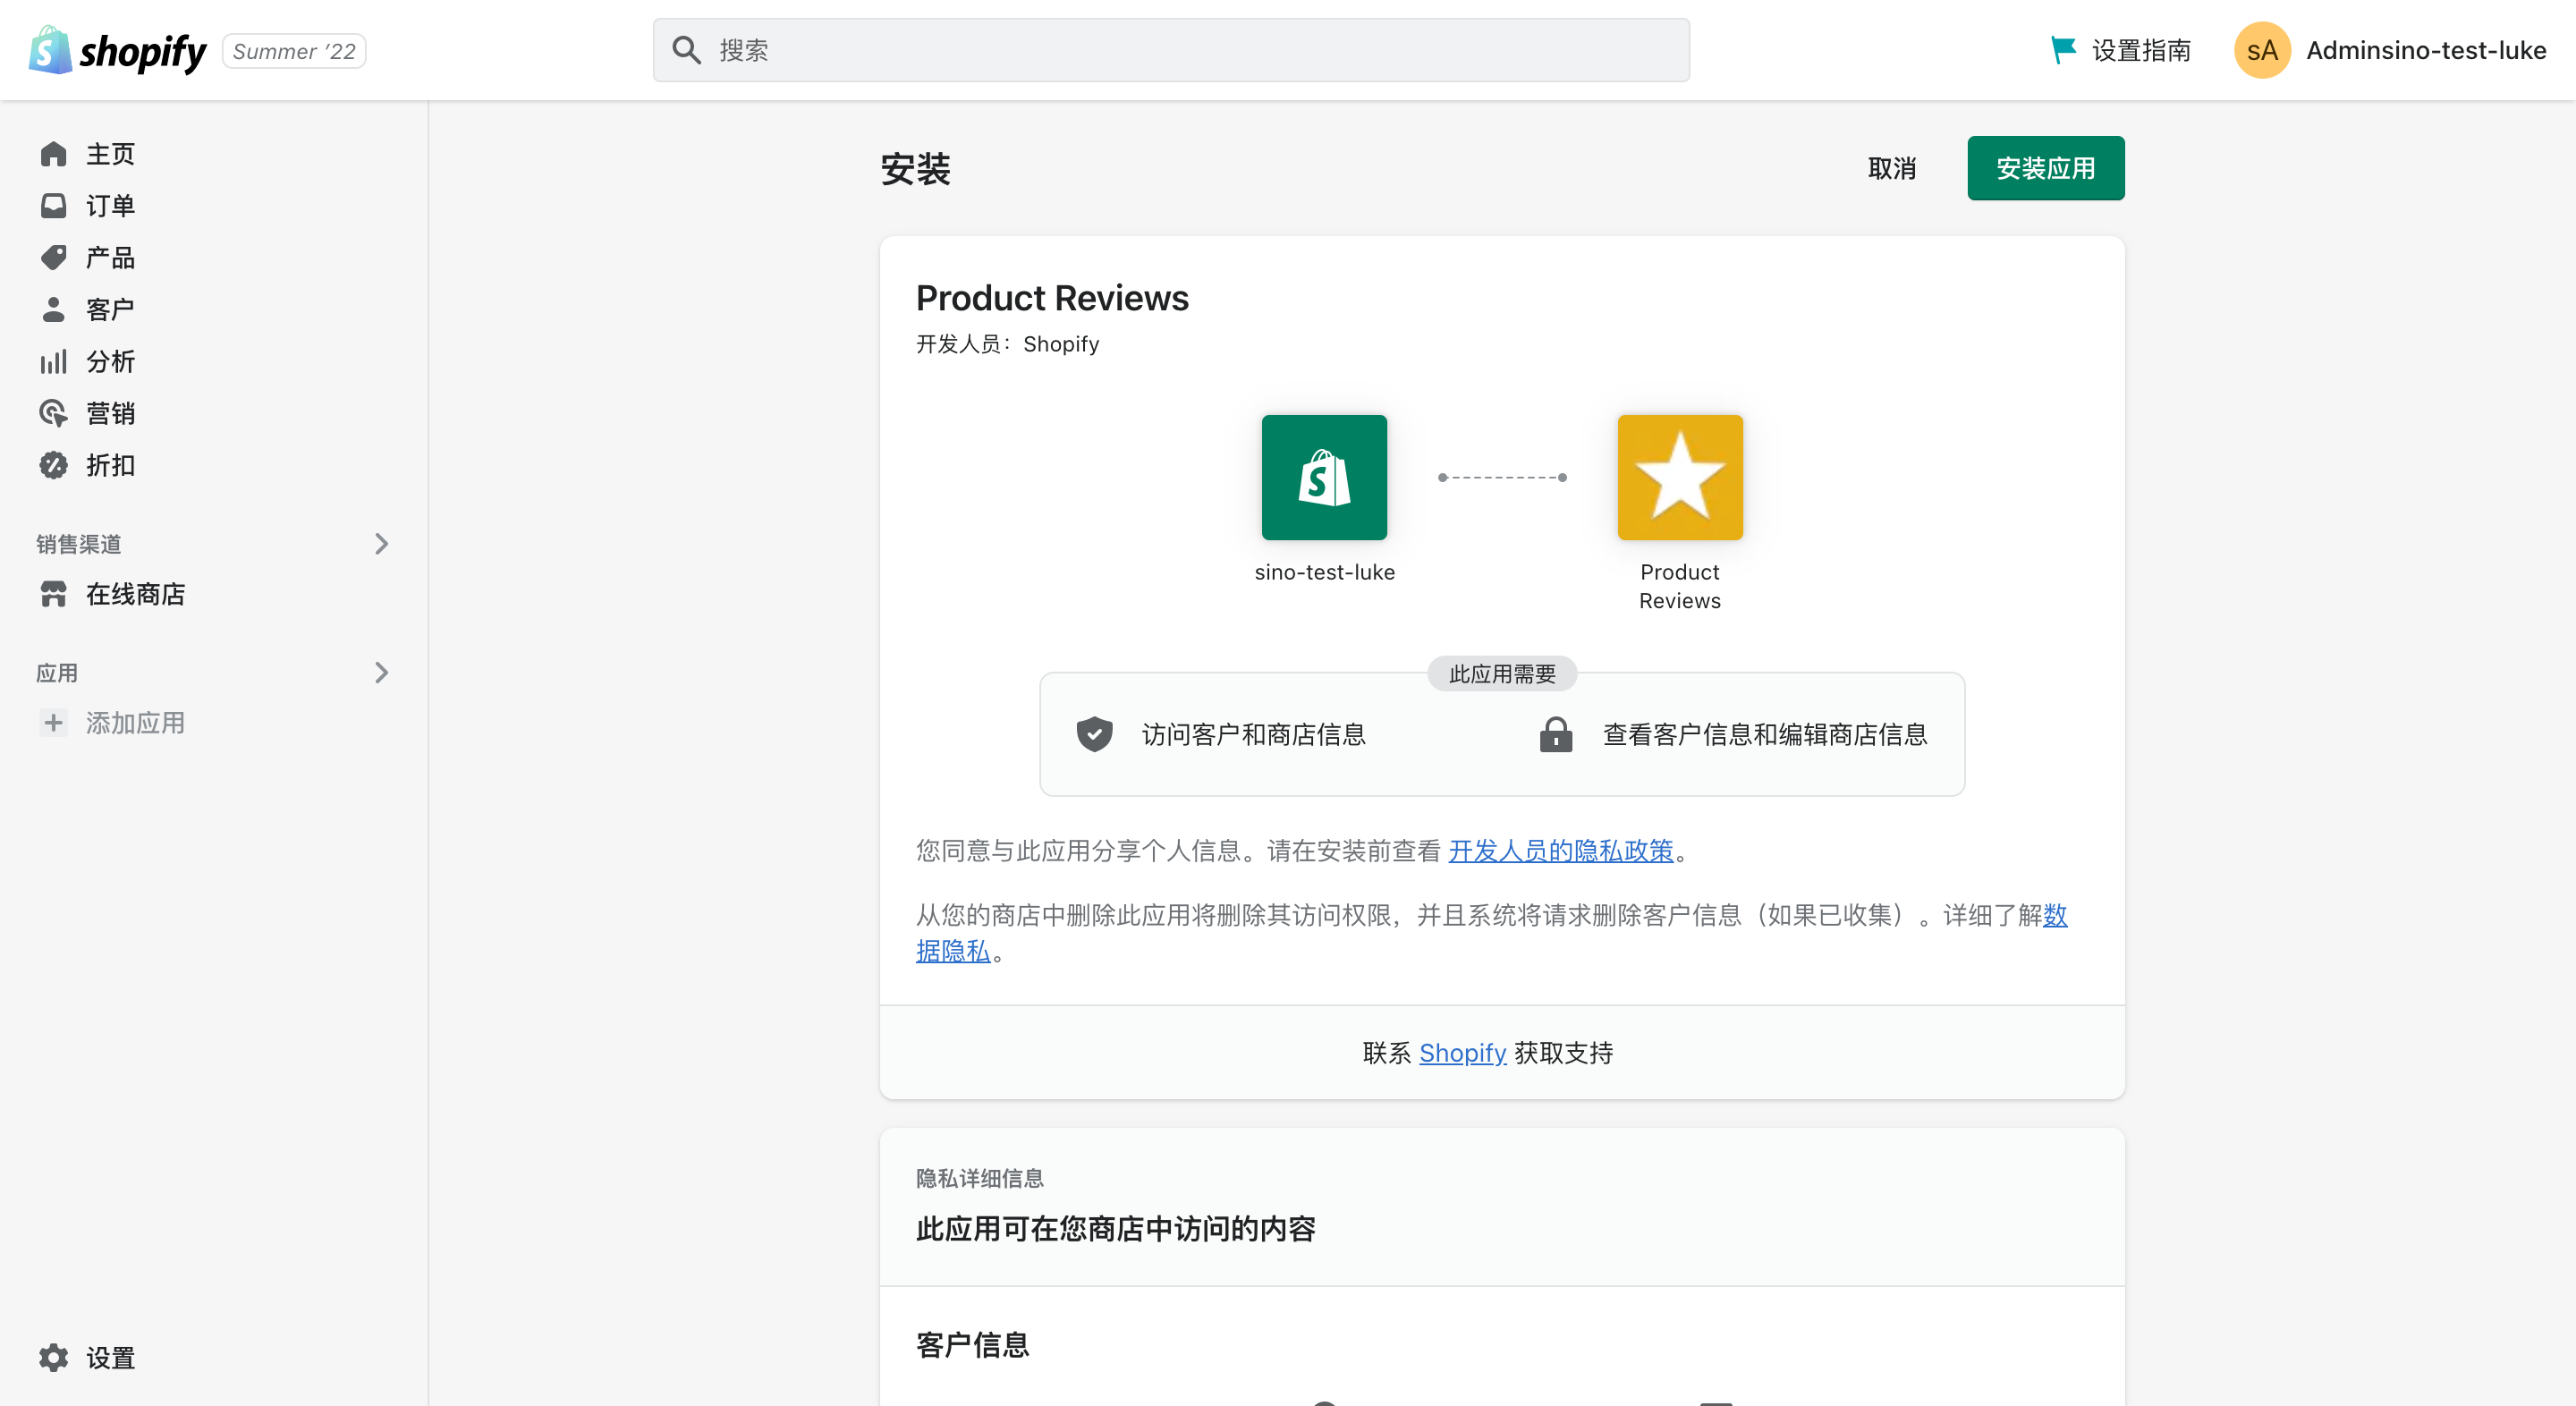This screenshot has width=2576, height=1406.
Task: Click the green sino-test-luke store icon
Action: click(1324, 477)
